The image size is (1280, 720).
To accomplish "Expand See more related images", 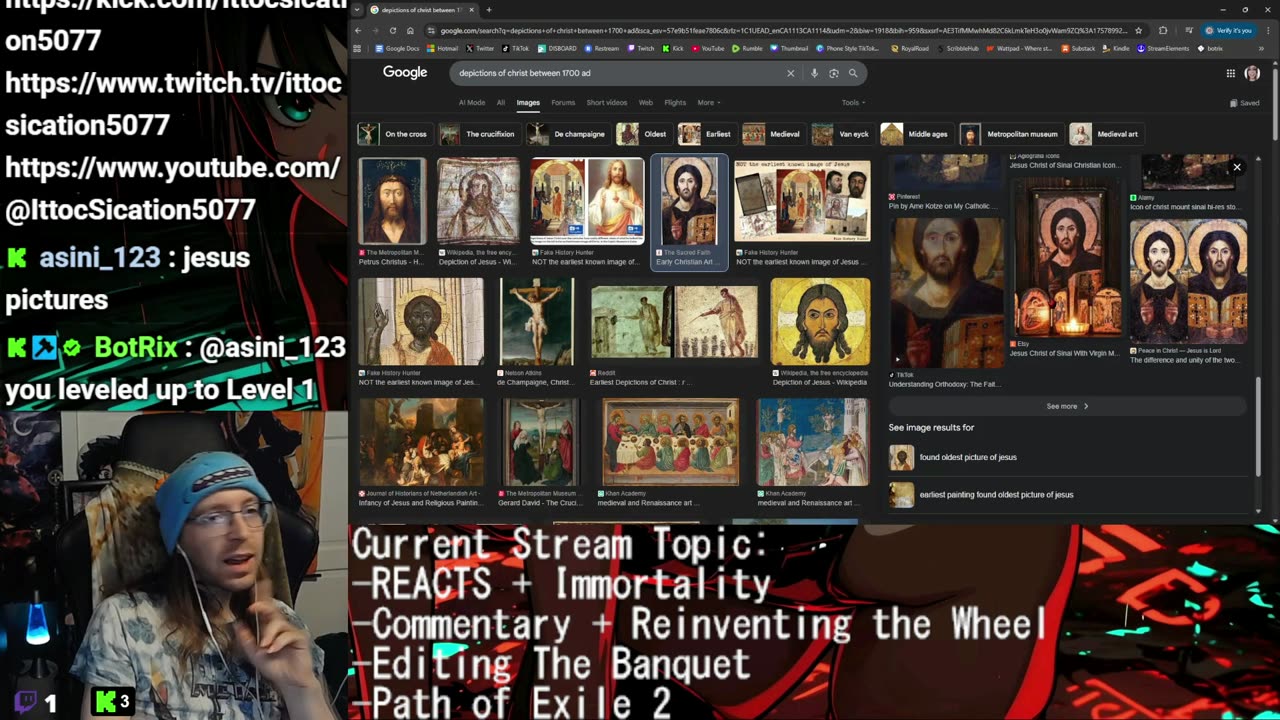I will (x=1067, y=406).
